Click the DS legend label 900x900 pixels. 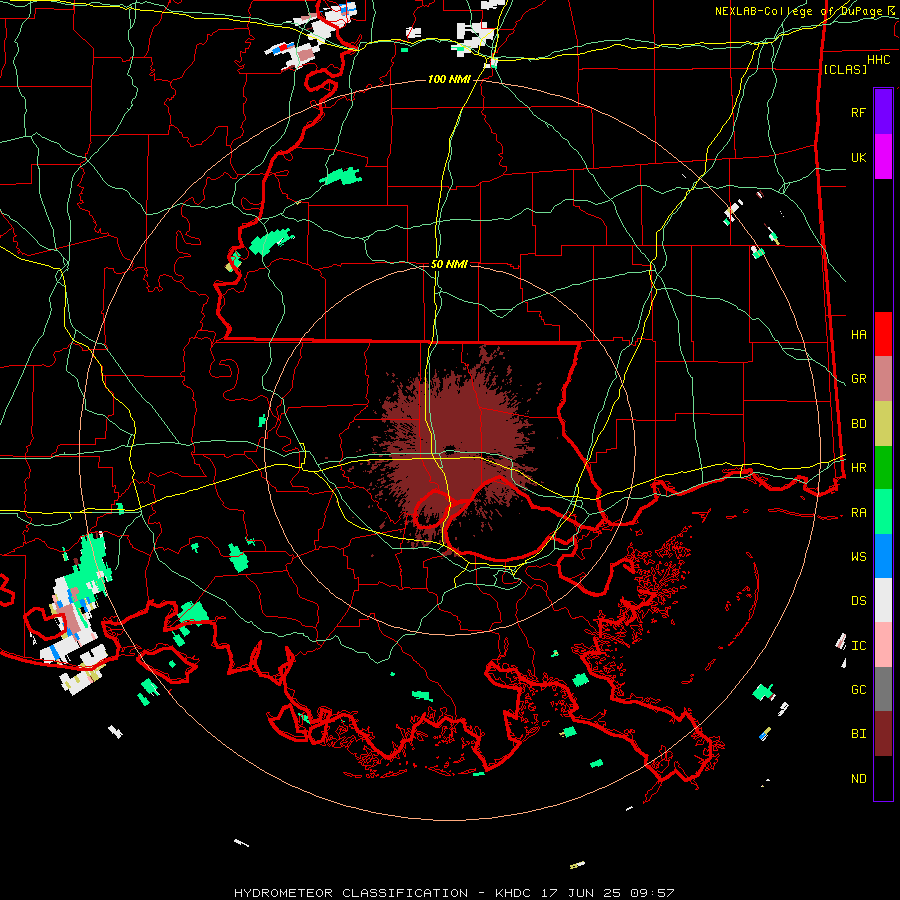pyautogui.click(x=858, y=601)
